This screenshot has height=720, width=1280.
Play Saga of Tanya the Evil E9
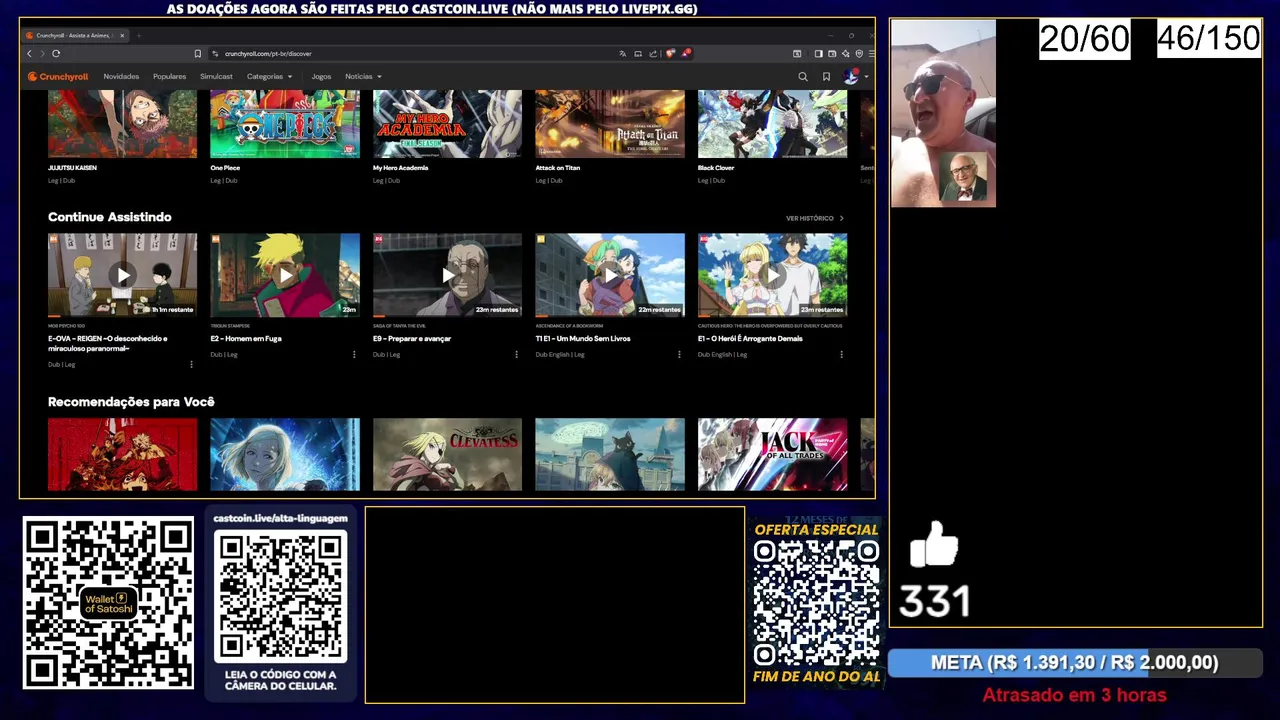pos(447,275)
